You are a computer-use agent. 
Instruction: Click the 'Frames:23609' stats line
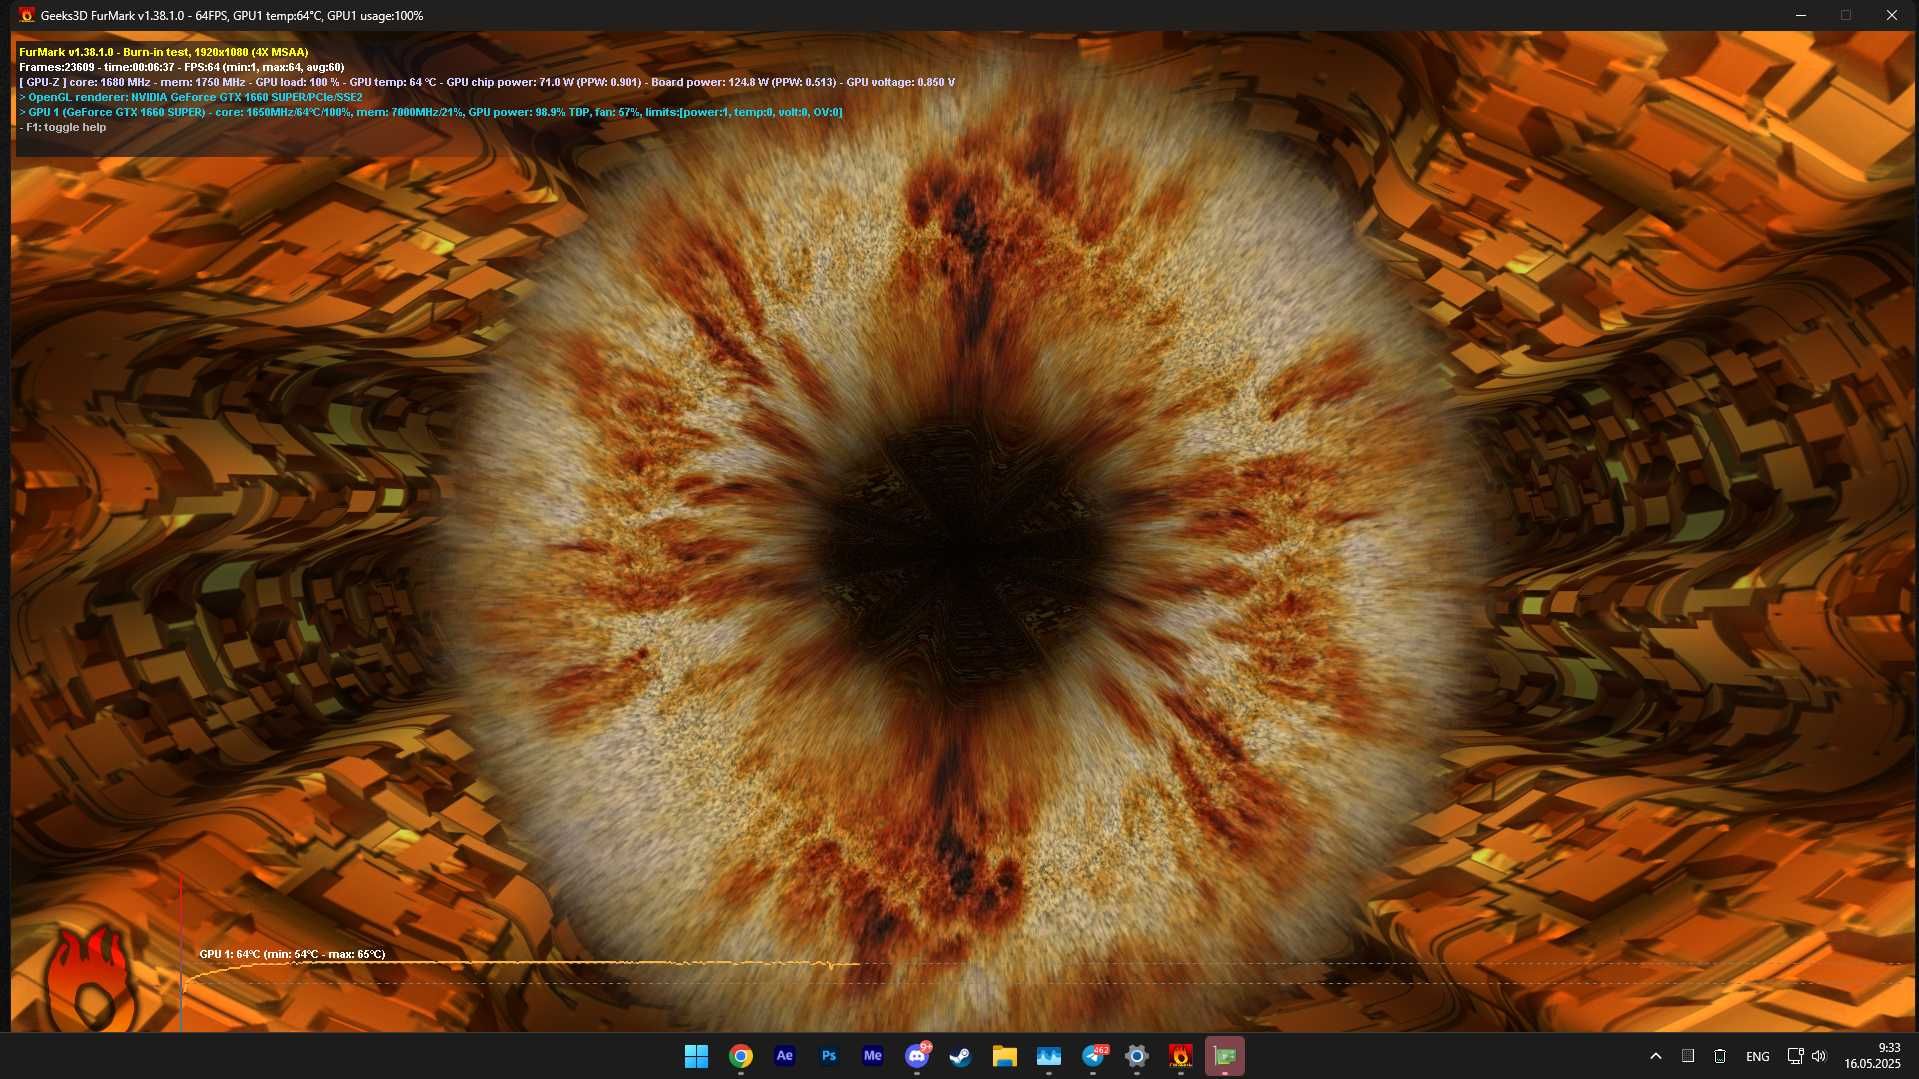181,67
